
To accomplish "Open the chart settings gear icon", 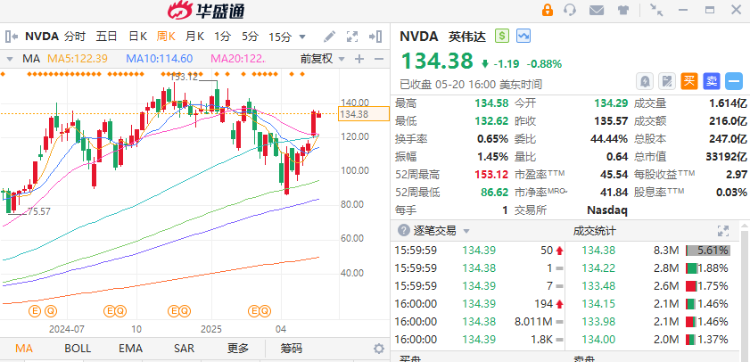I will pyautogui.click(x=379, y=349).
